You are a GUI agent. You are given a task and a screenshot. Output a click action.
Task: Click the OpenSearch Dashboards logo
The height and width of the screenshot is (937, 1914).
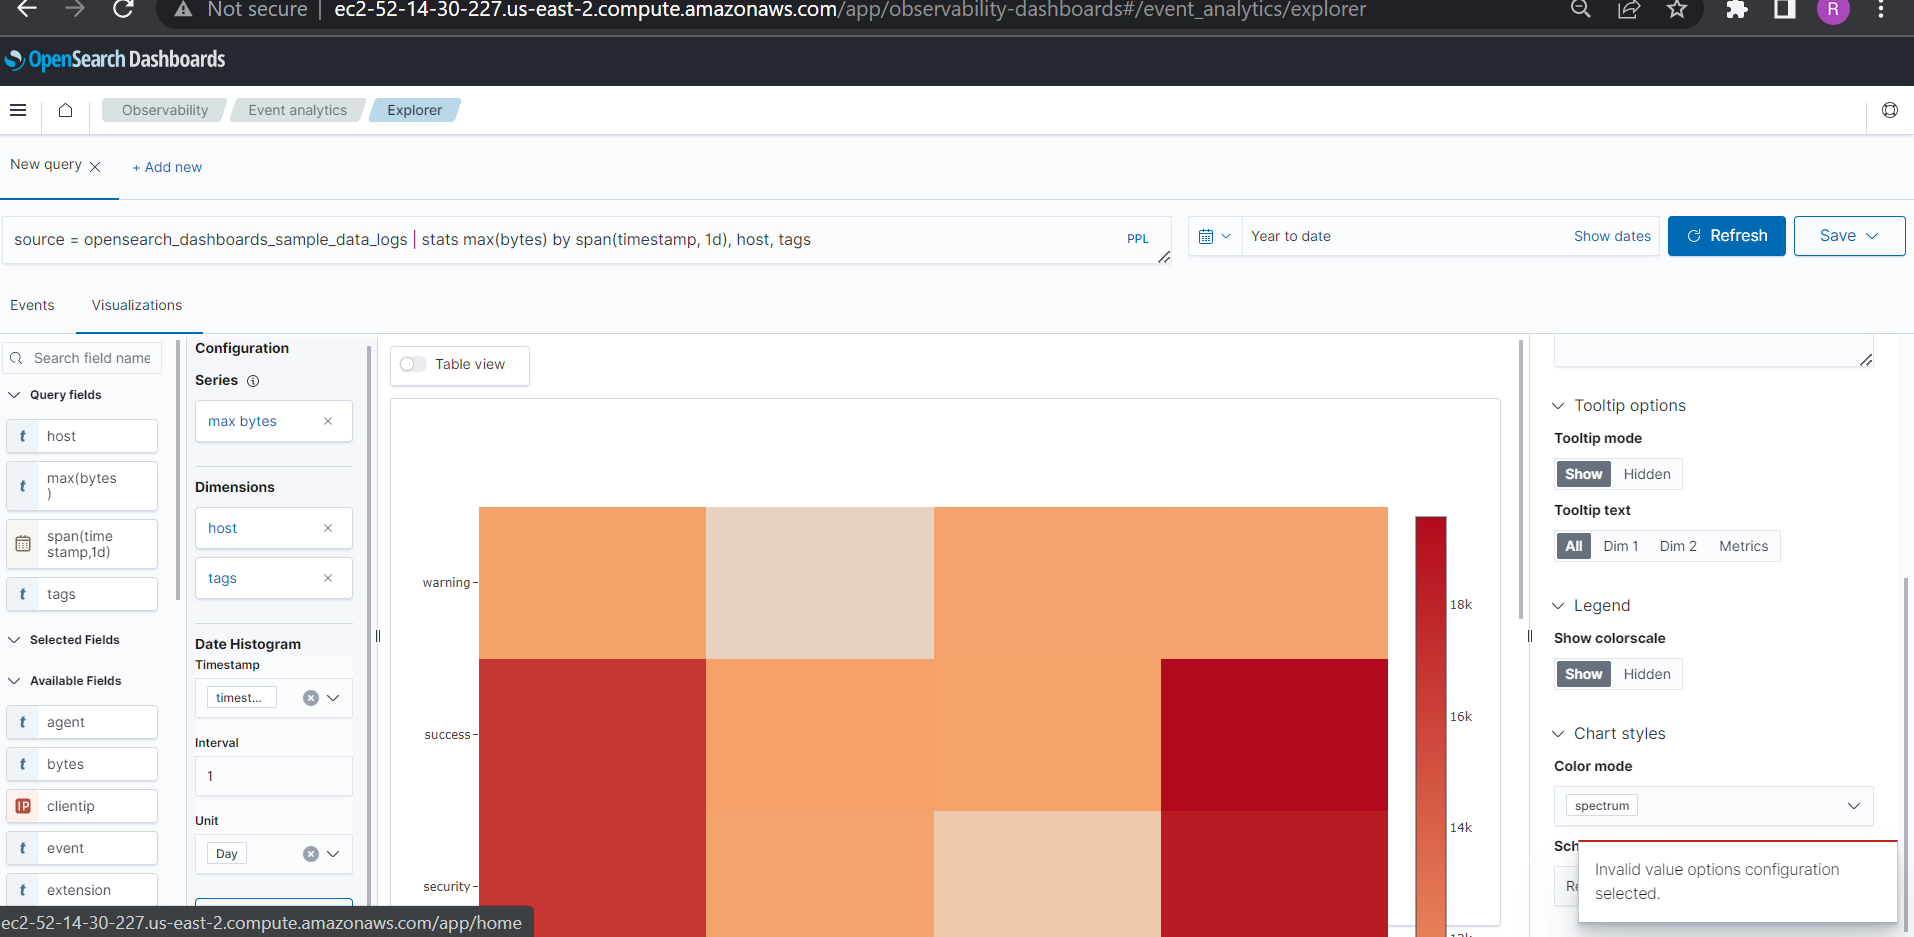[115, 59]
